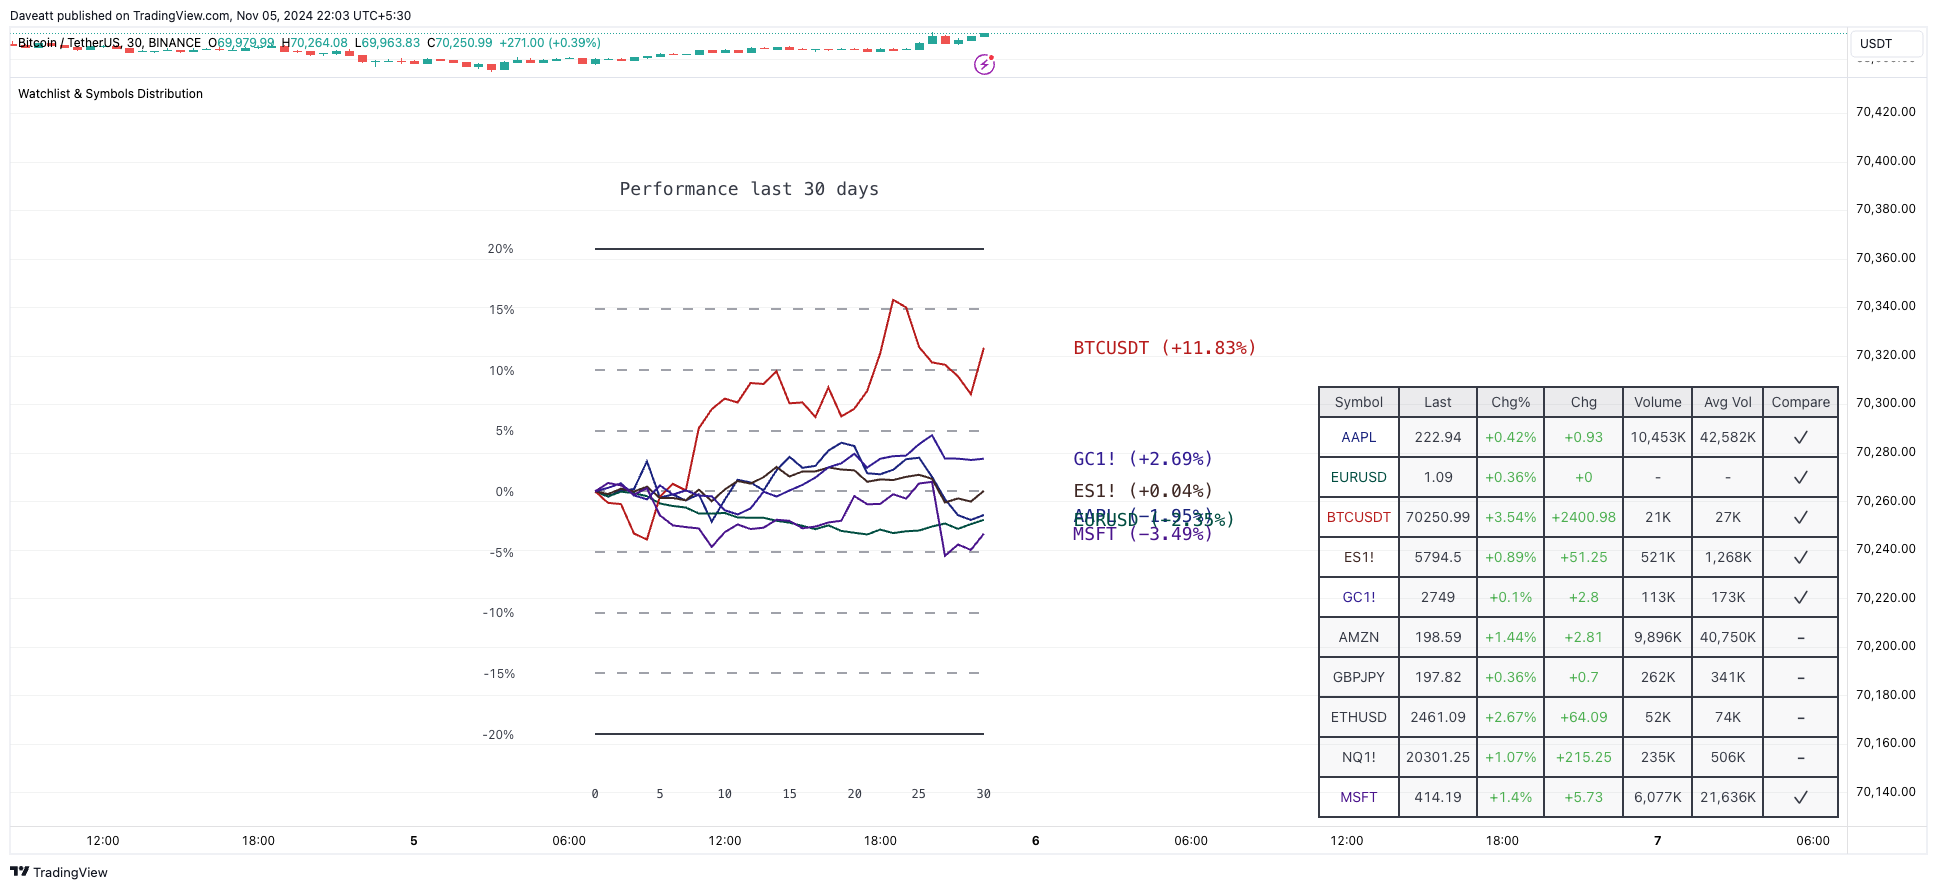Select AMZN symbol in the table

1359,637
